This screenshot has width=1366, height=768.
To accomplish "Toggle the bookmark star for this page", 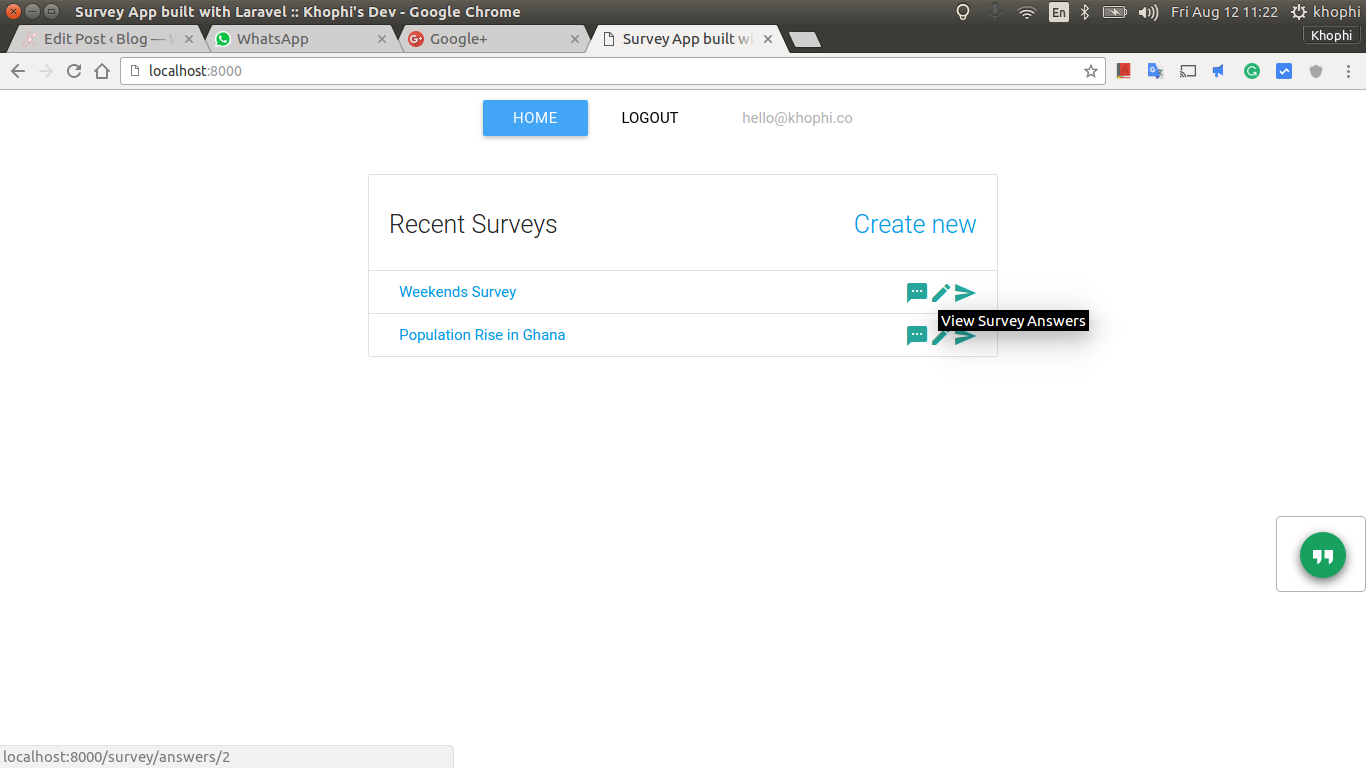I will pos(1090,71).
